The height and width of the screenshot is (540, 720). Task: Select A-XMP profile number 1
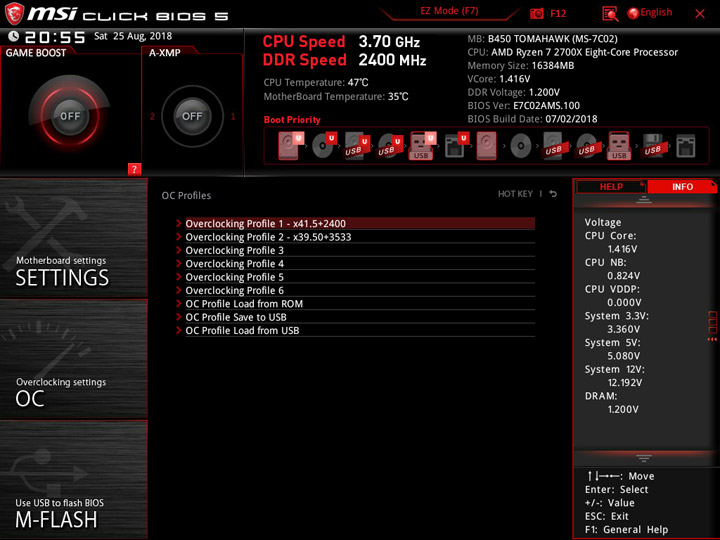point(233,116)
